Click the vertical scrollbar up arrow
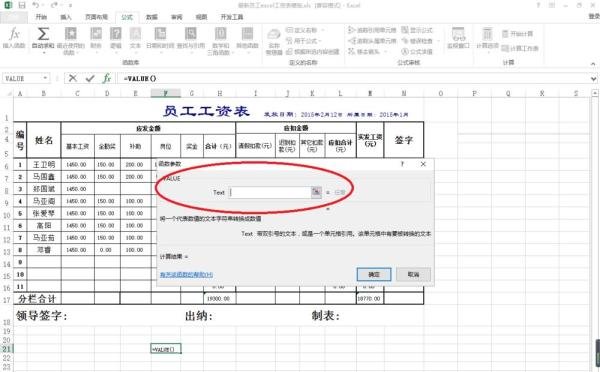 (595, 93)
